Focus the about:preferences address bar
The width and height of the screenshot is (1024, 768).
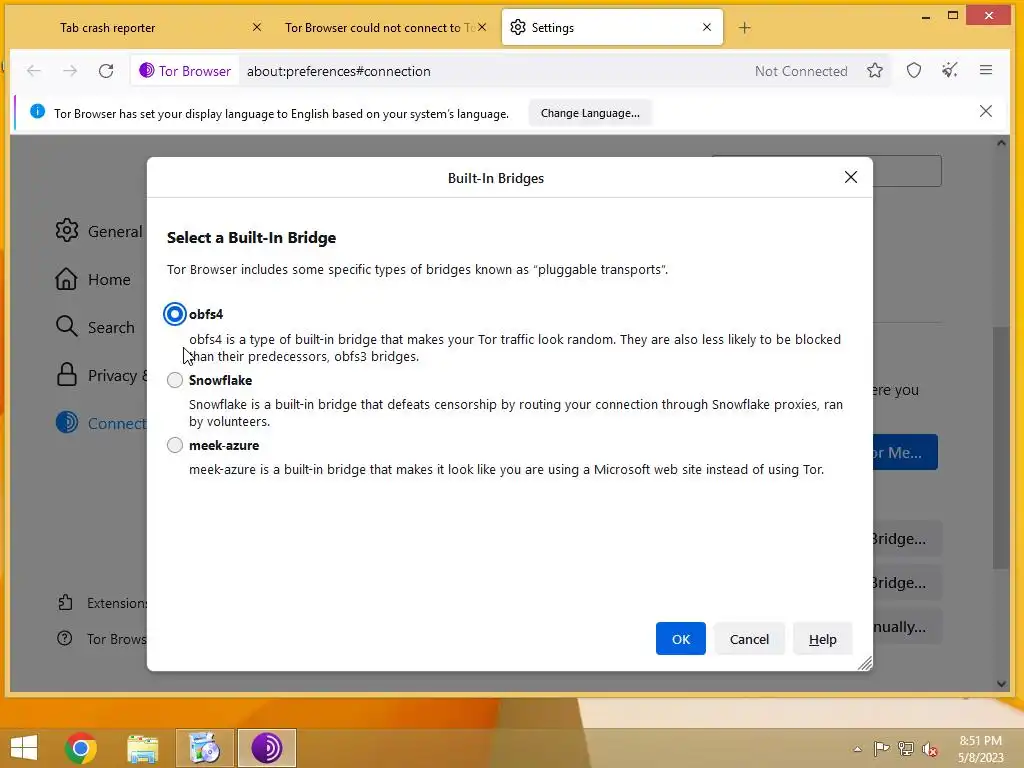pyautogui.click(x=495, y=71)
